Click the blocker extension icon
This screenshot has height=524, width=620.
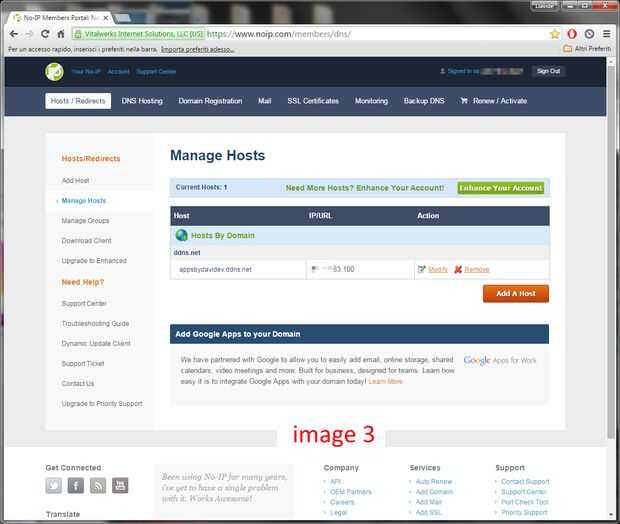pos(589,34)
